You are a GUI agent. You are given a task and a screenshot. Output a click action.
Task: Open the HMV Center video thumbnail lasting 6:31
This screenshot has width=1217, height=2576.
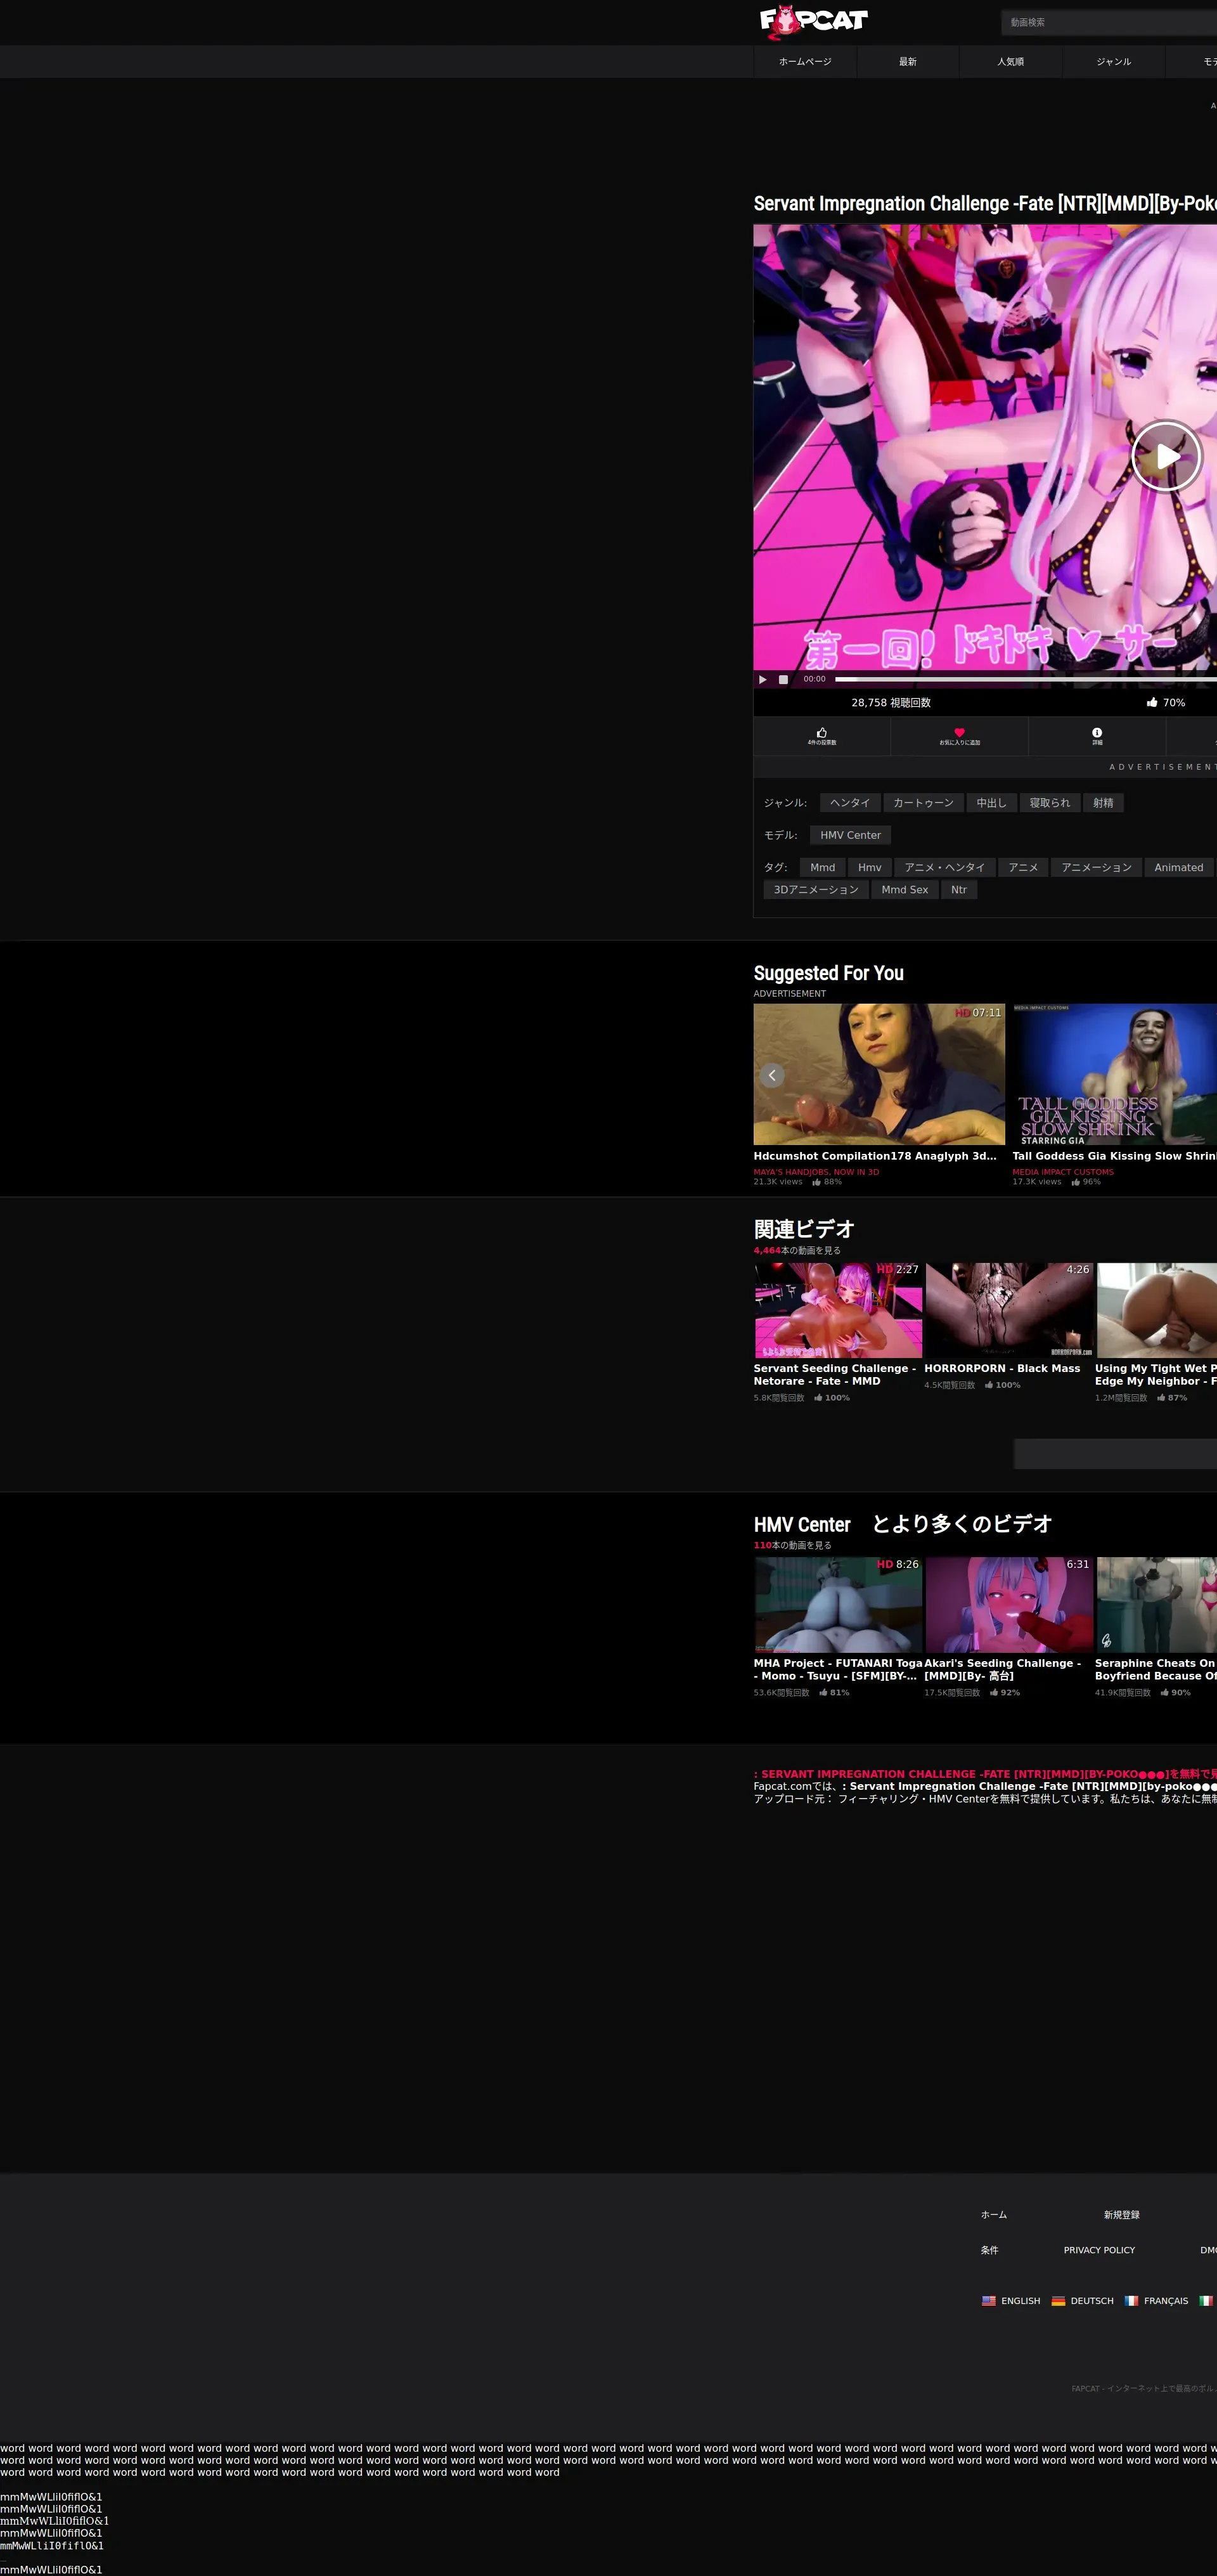pyautogui.click(x=1009, y=1605)
